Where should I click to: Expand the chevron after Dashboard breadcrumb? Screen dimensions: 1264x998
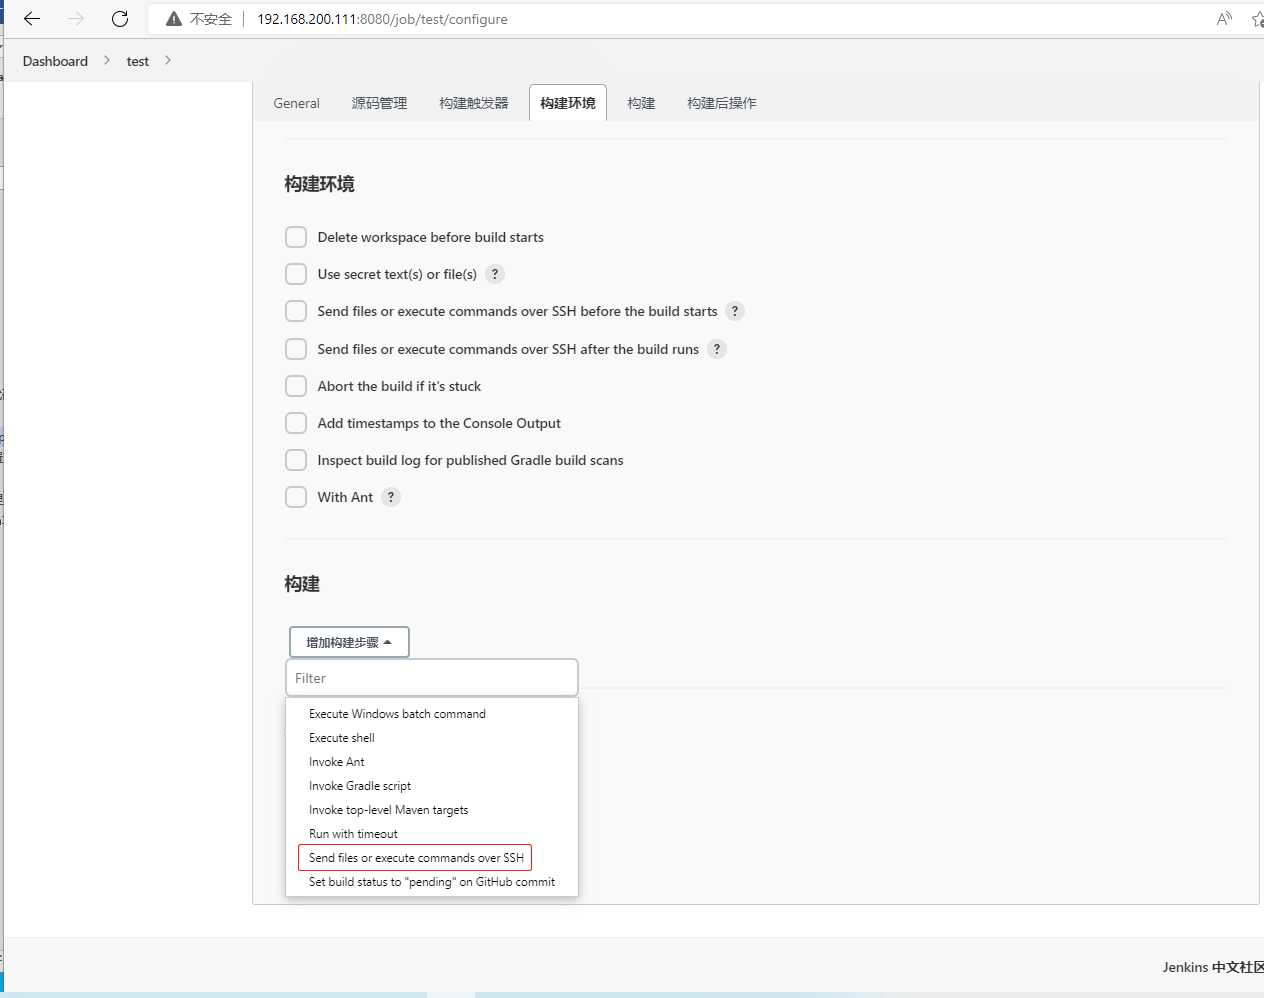107,60
